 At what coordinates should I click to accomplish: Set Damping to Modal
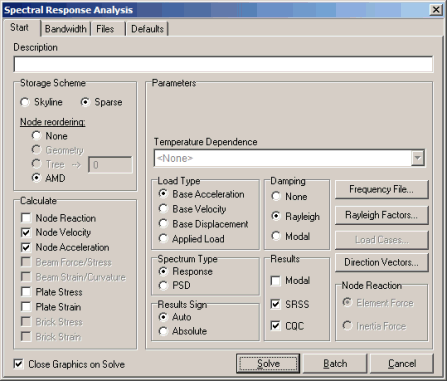[291, 236]
